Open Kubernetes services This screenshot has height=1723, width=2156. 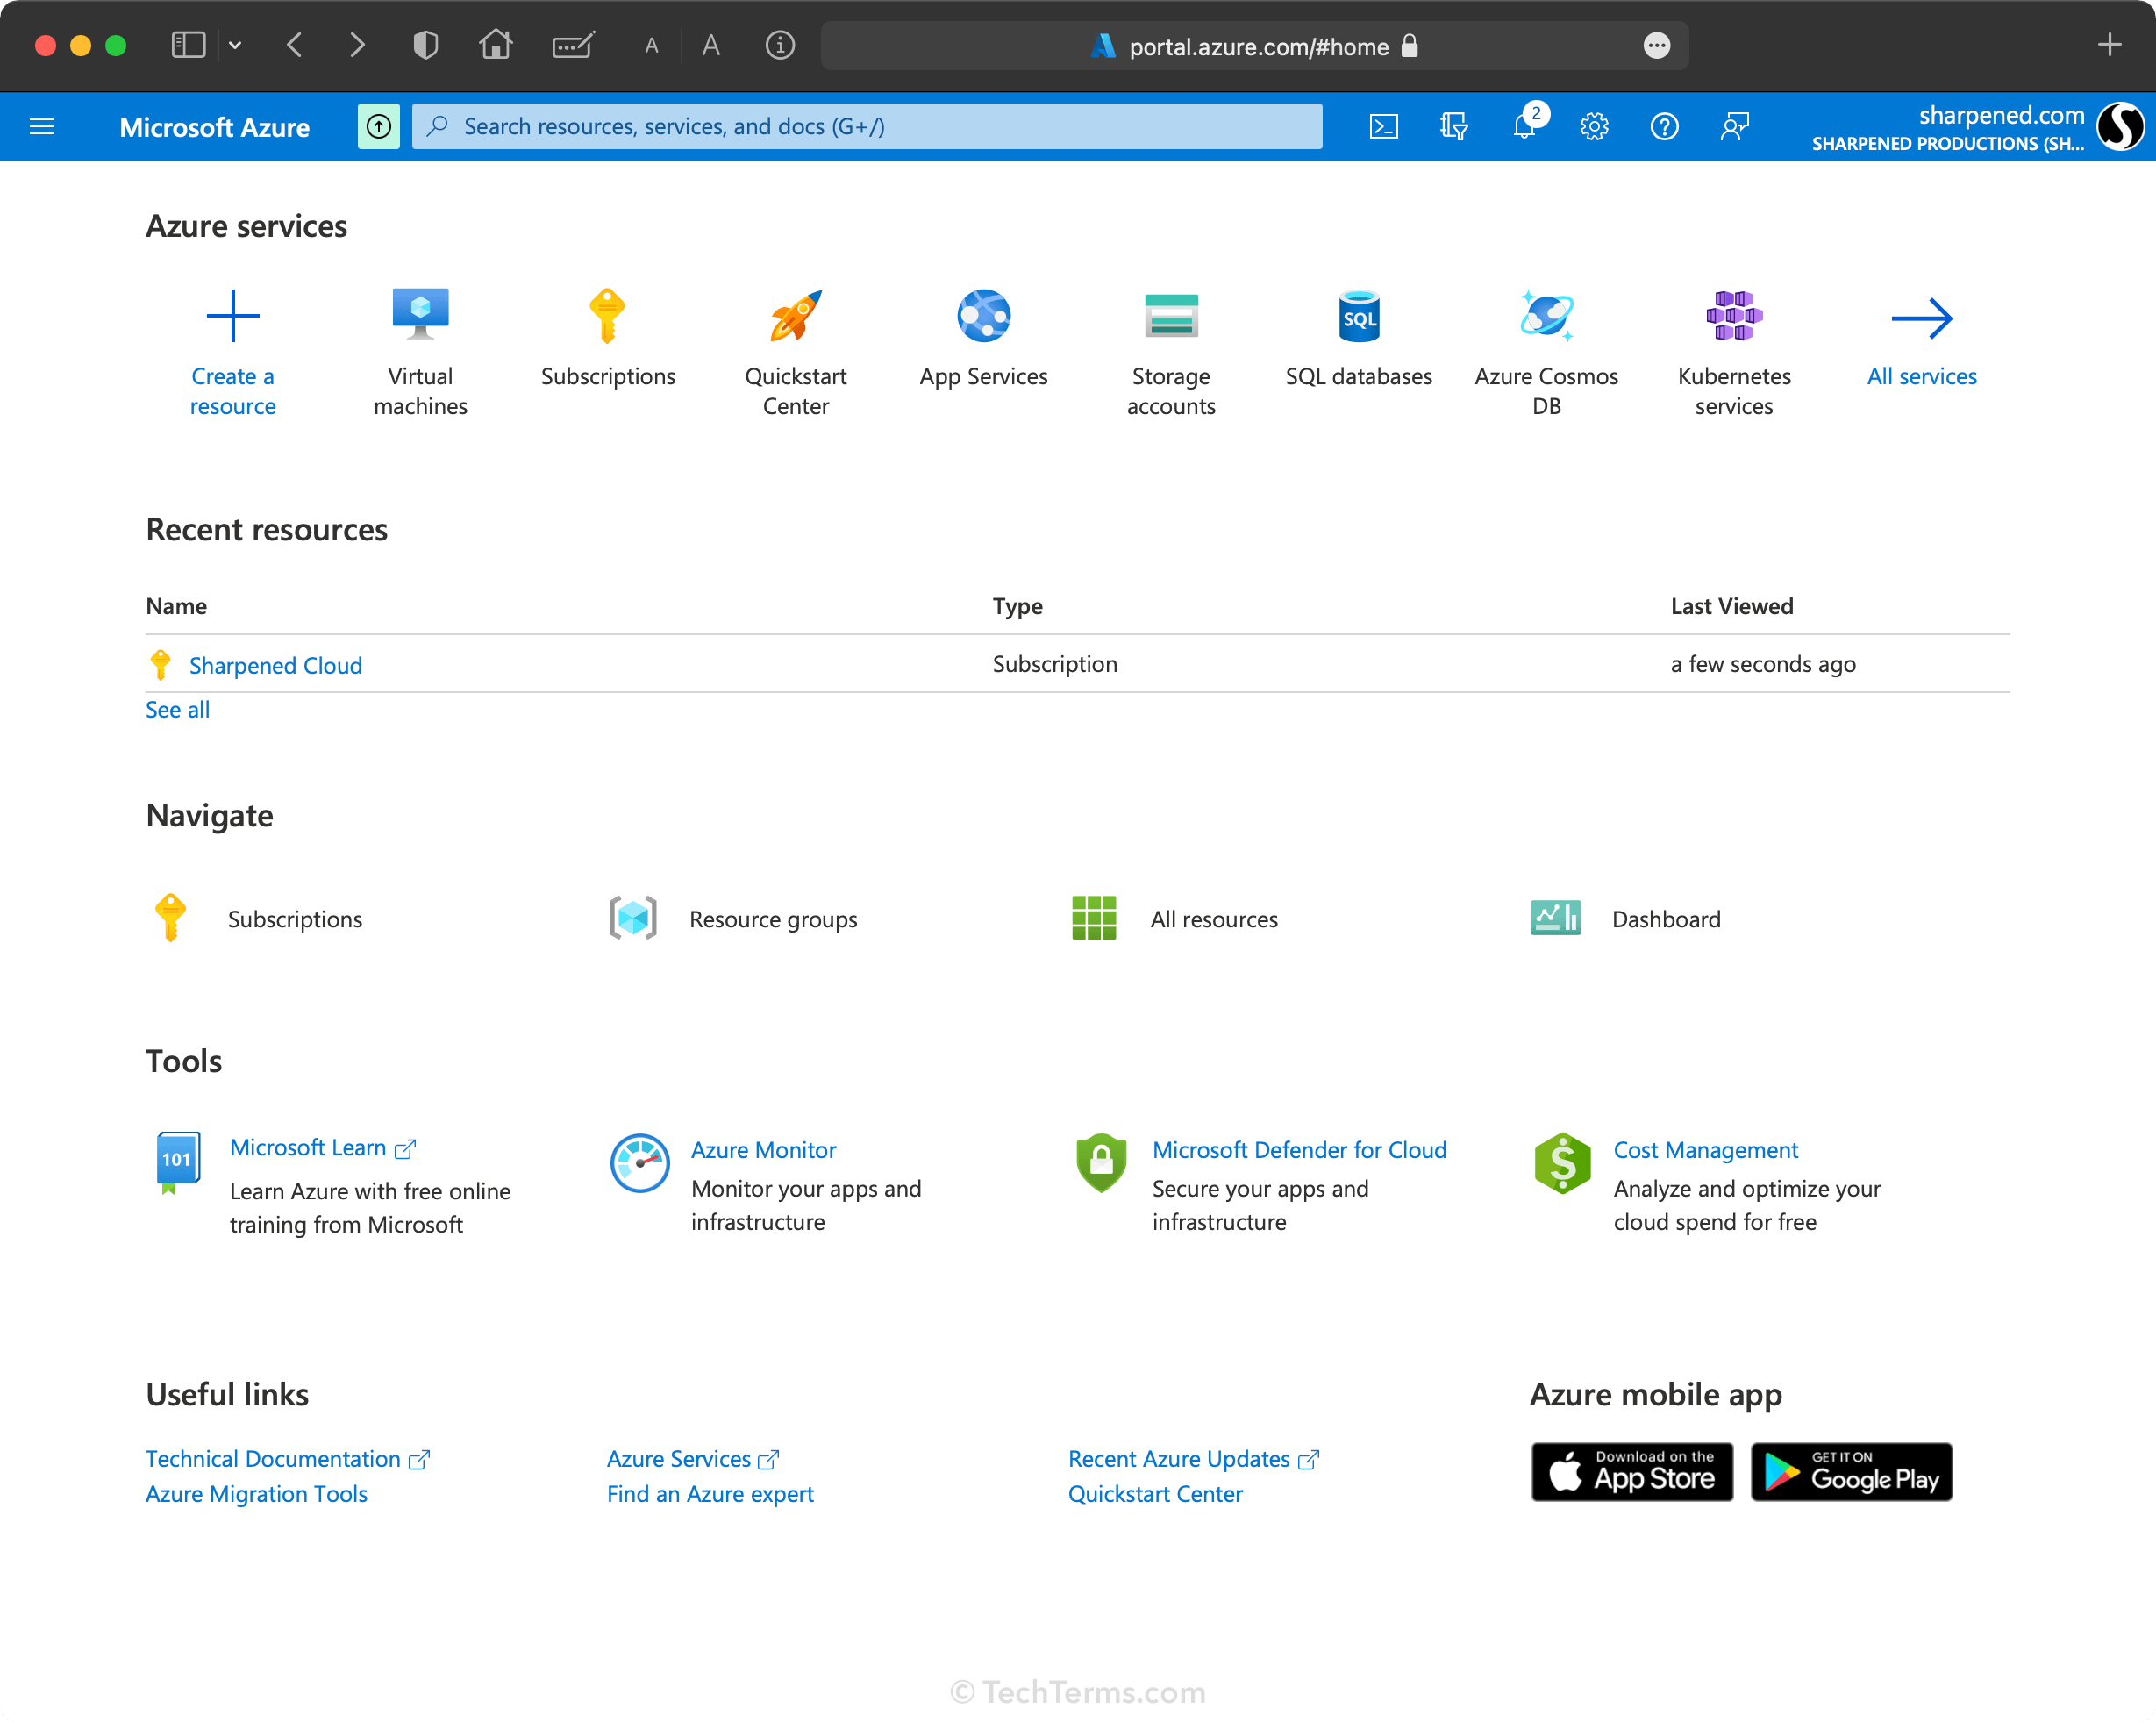coord(1734,350)
